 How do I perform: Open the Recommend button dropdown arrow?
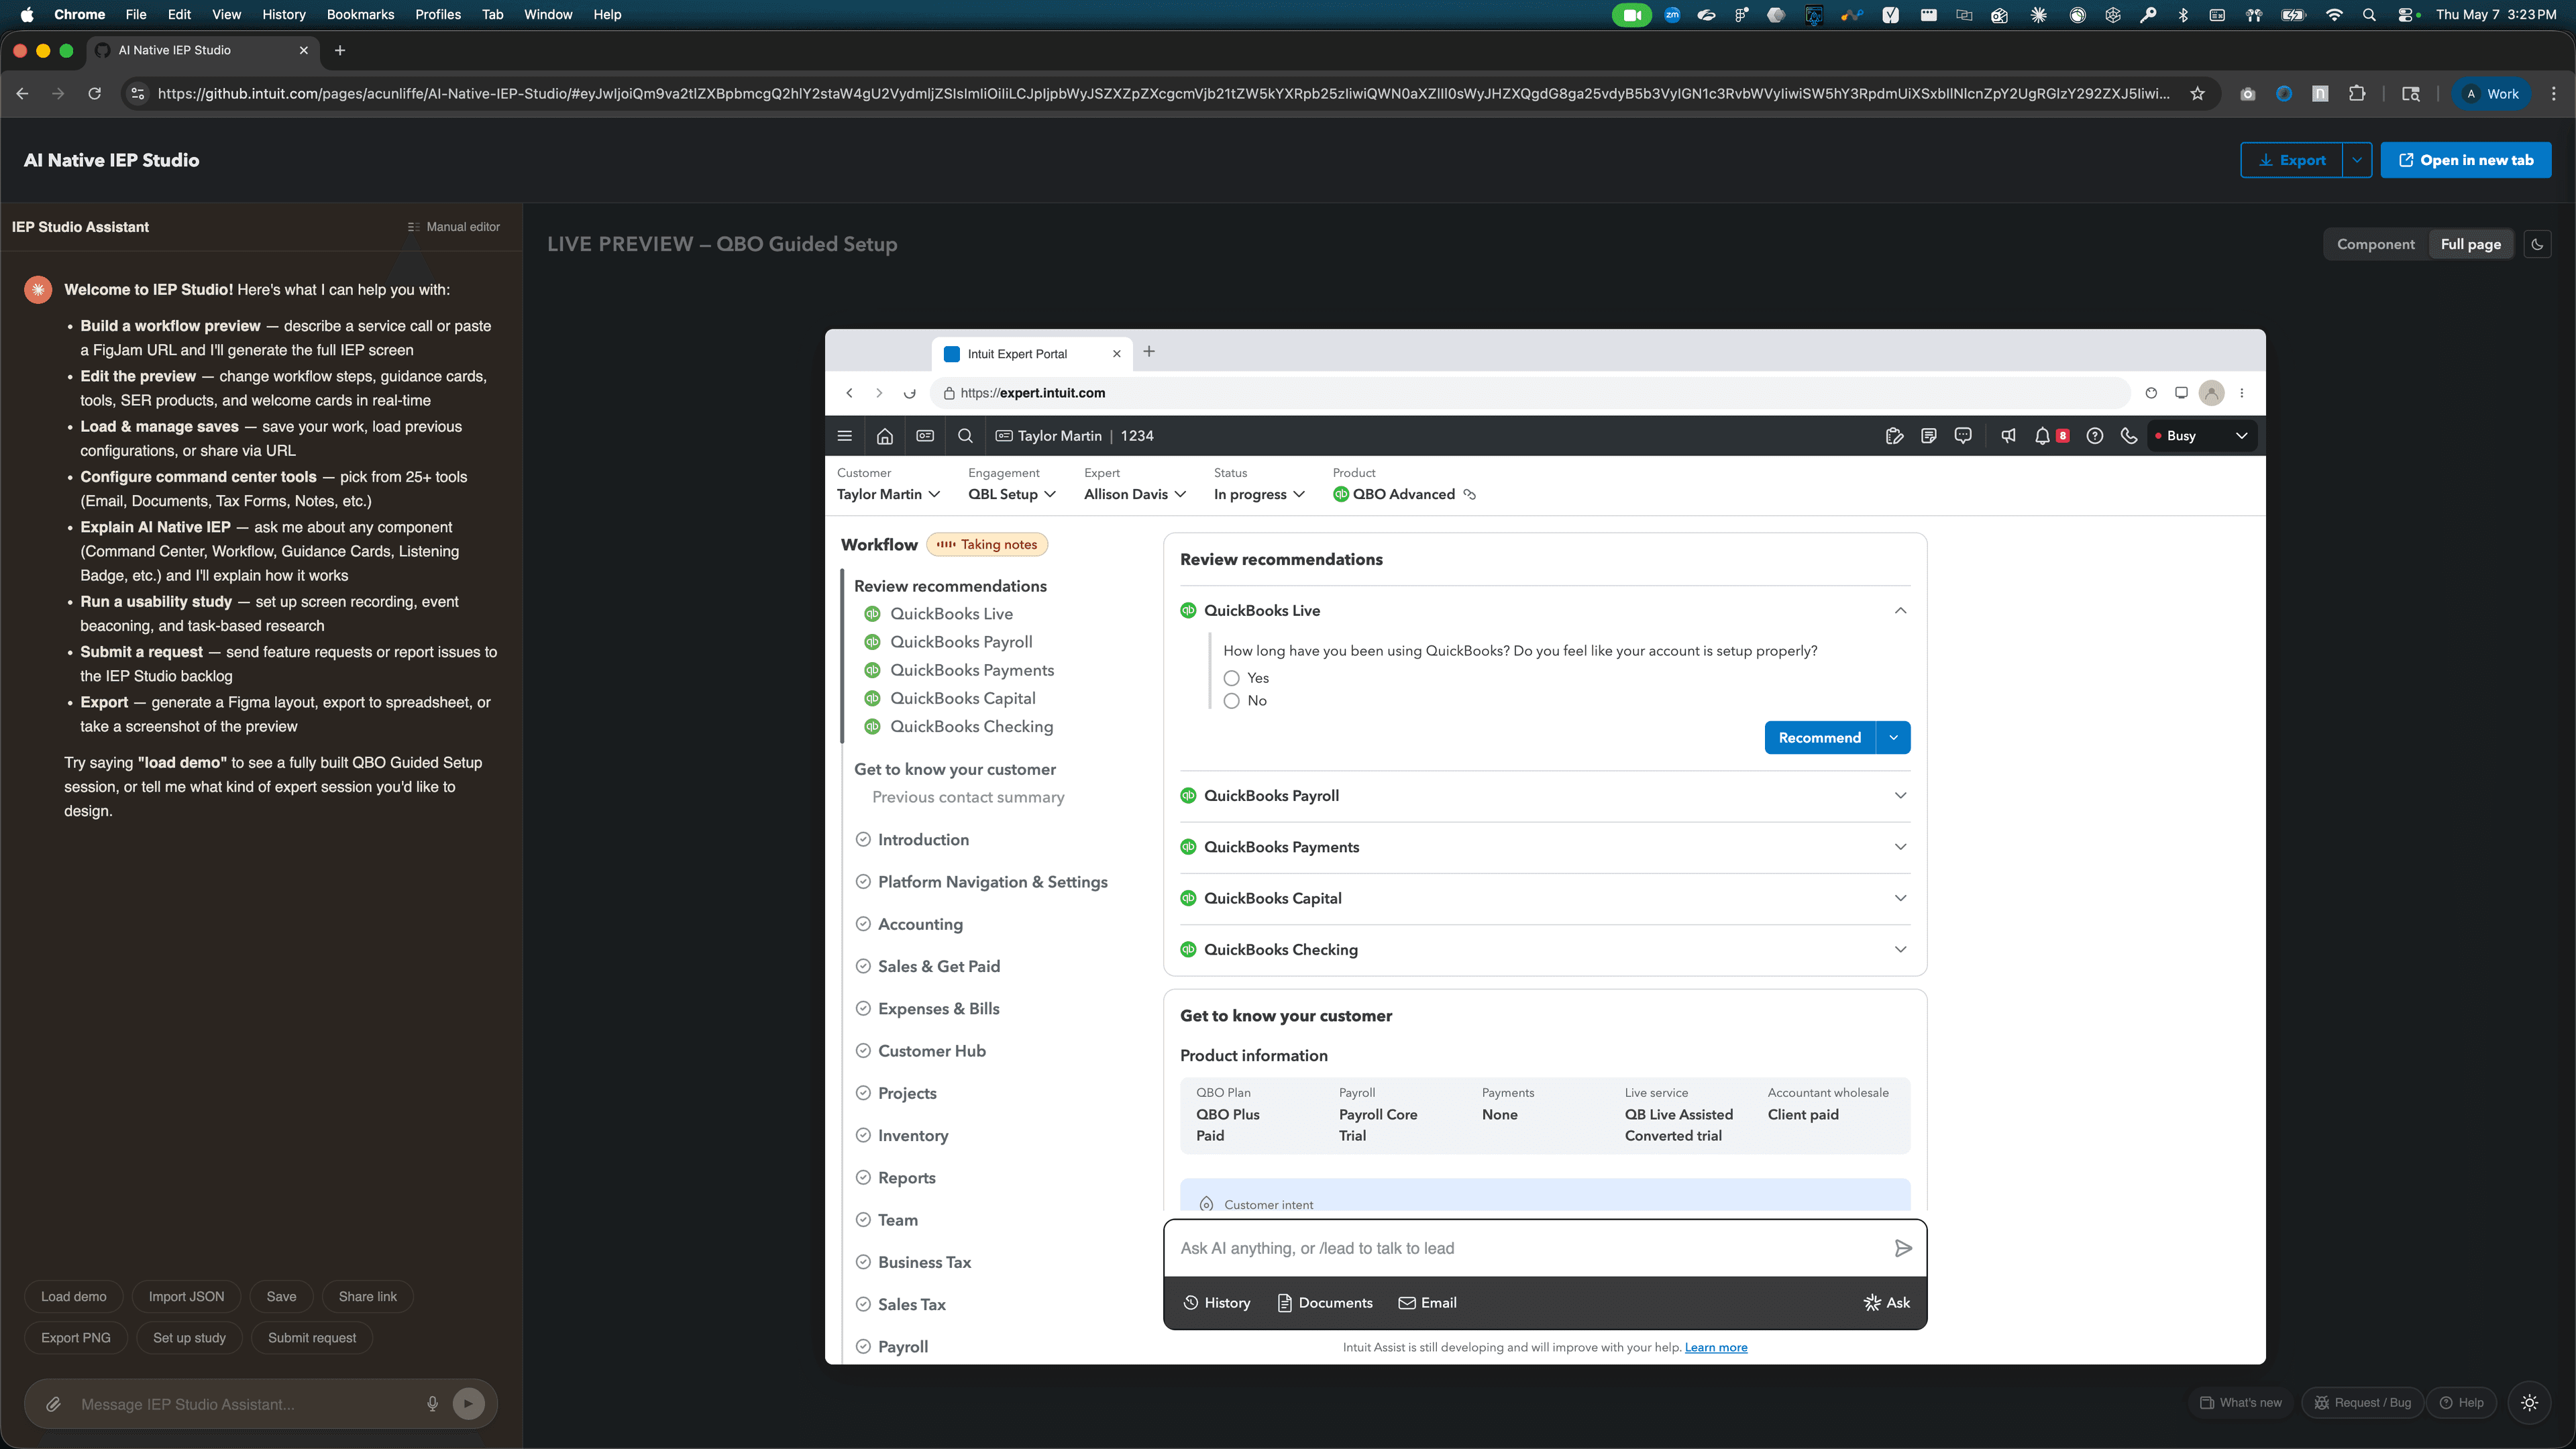coord(1893,738)
